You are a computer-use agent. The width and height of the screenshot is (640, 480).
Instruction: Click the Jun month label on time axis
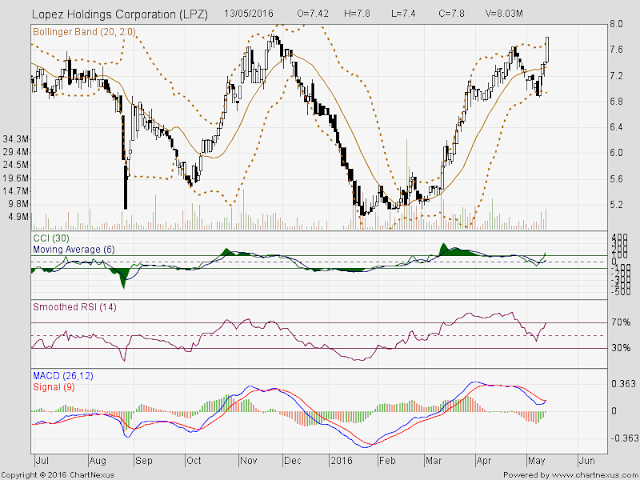click(587, 461)
